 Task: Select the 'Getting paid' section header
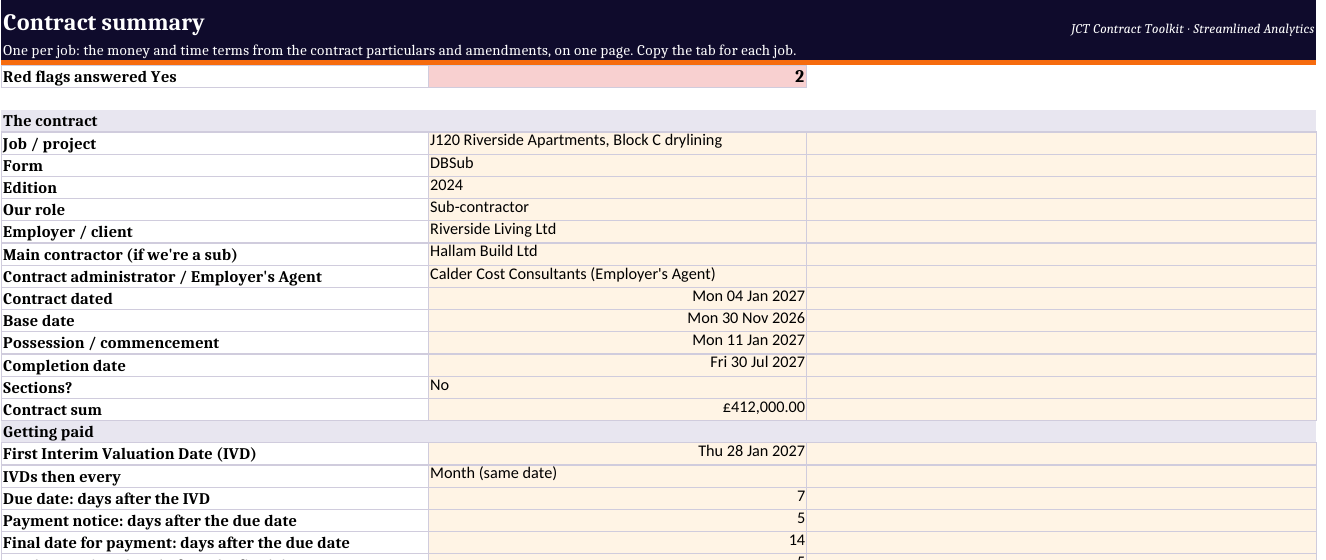click(x=659, y=431)
